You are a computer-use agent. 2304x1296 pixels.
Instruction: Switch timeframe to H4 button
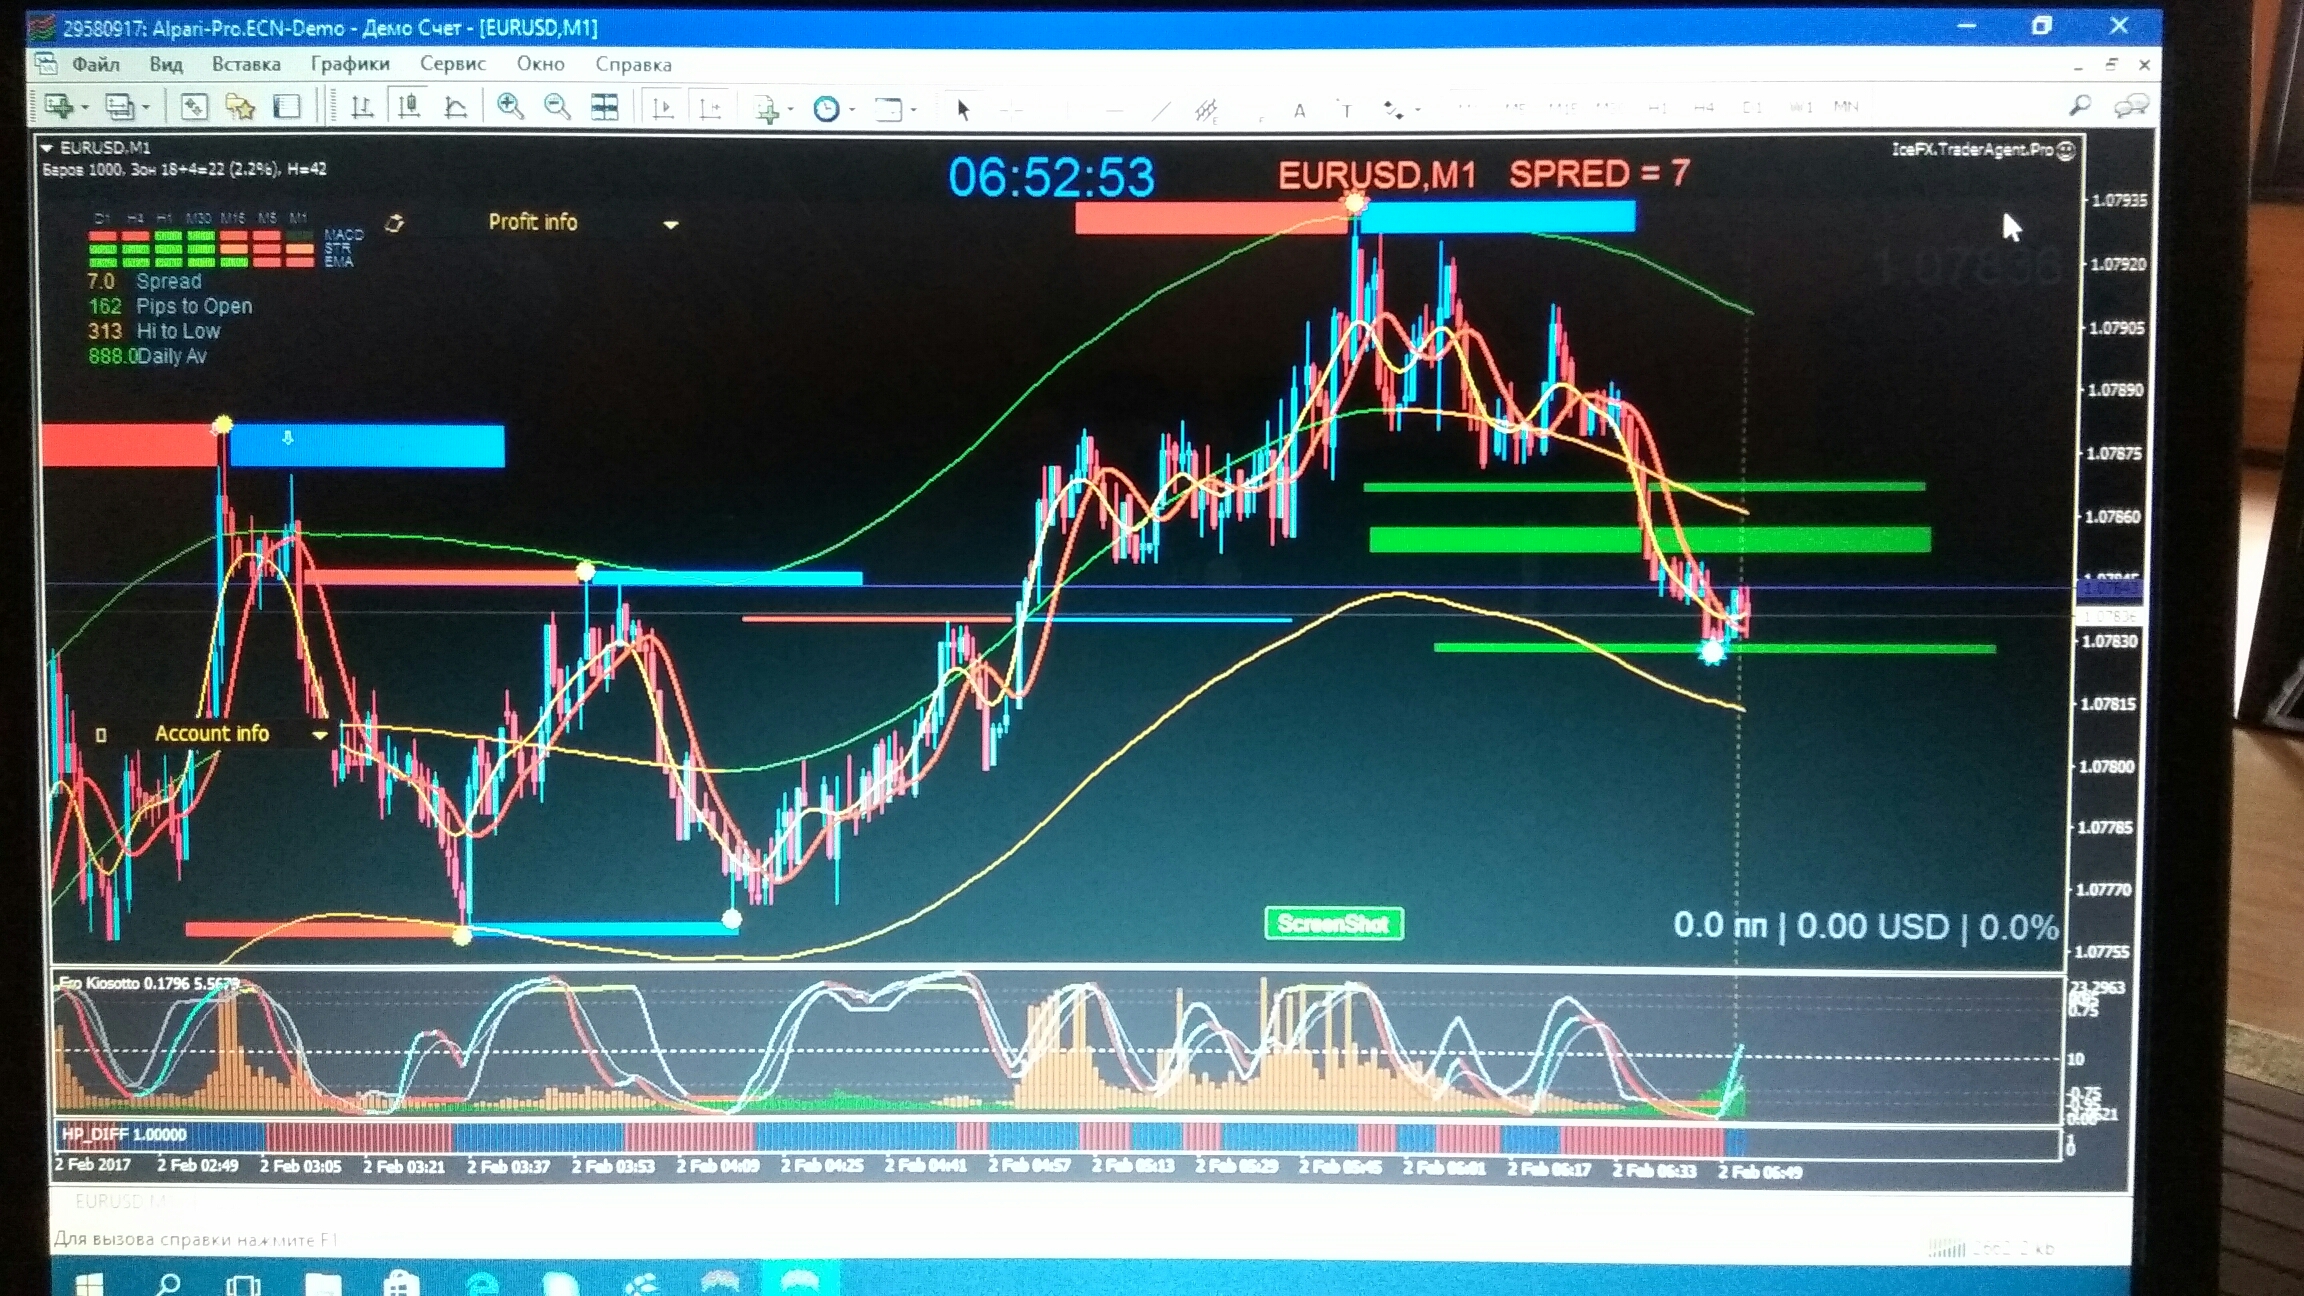1704,107
